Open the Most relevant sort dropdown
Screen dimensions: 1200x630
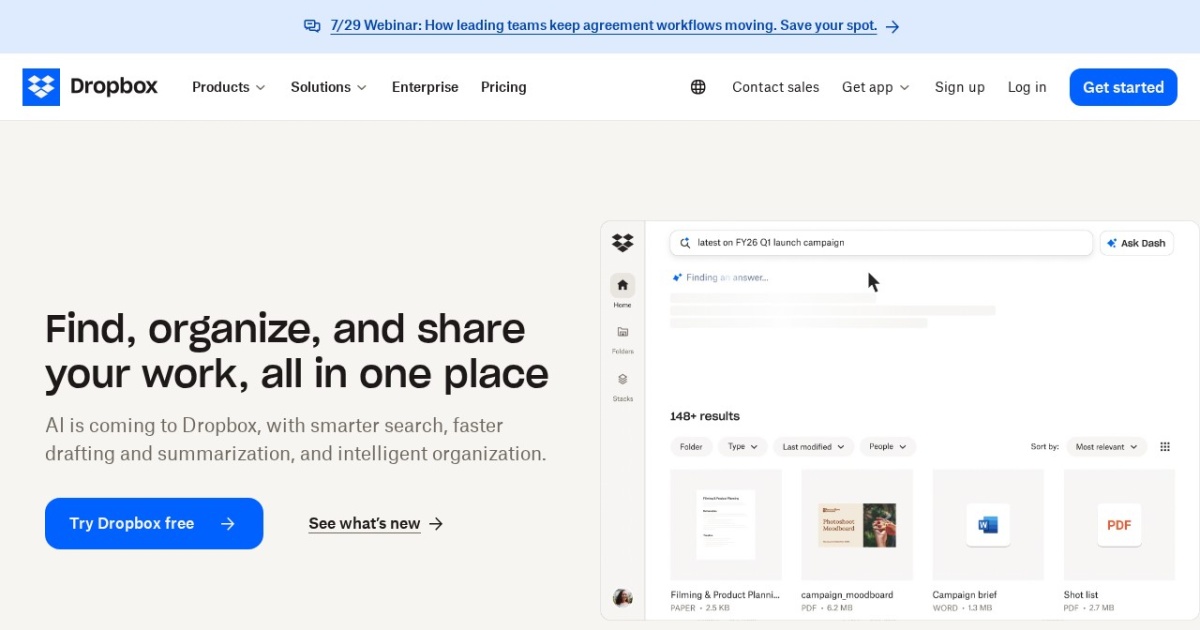click(1107, 447)
